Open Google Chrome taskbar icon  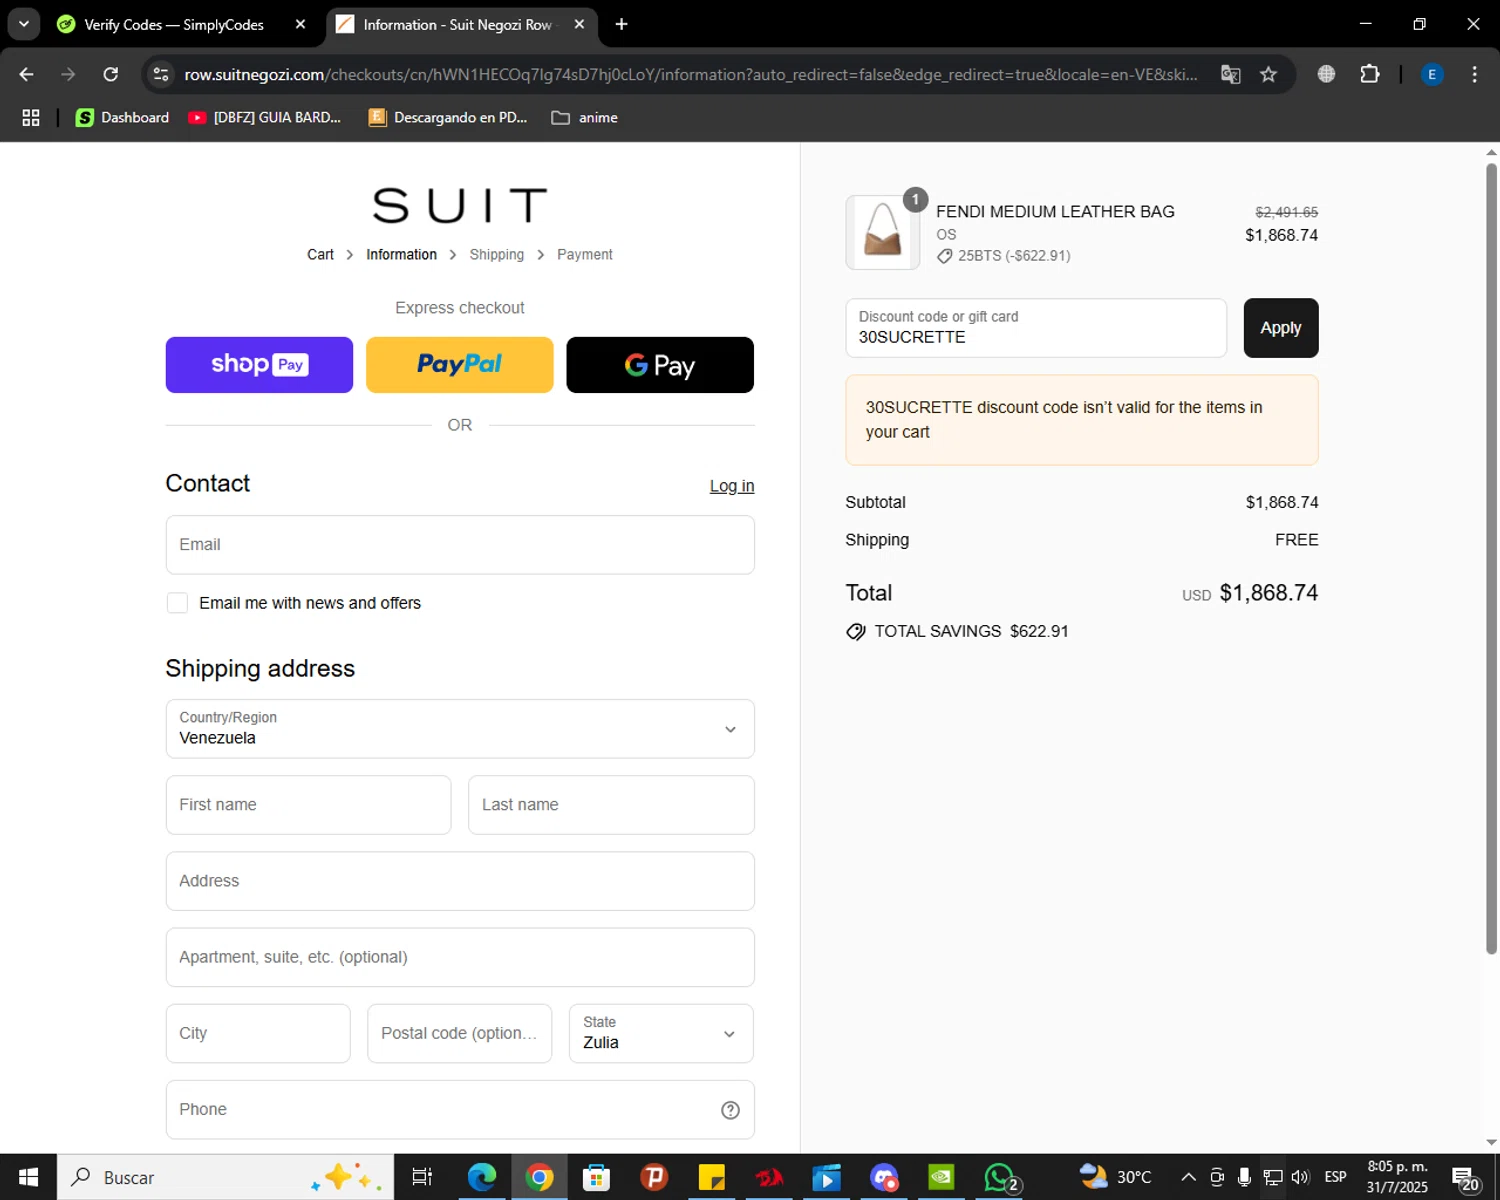(x=540, y=1177)
